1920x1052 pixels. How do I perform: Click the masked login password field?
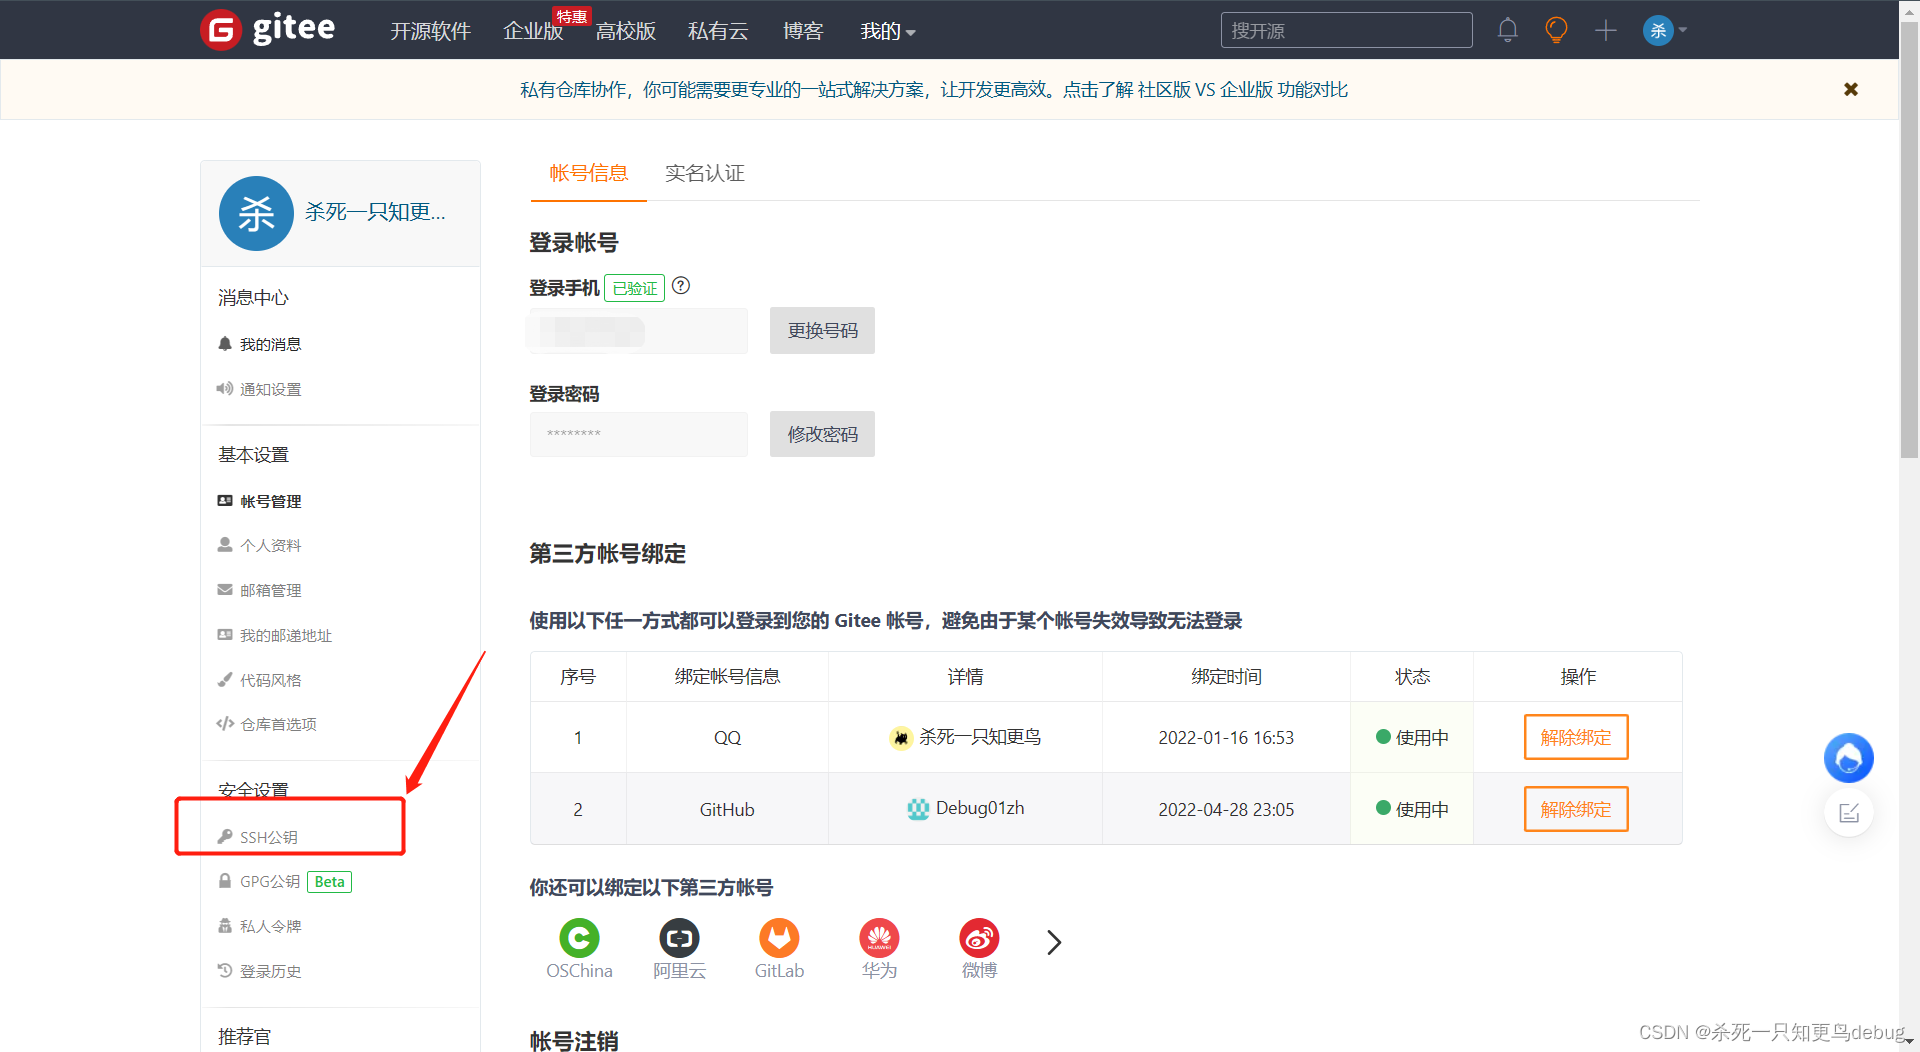click(x=639, y=434)
